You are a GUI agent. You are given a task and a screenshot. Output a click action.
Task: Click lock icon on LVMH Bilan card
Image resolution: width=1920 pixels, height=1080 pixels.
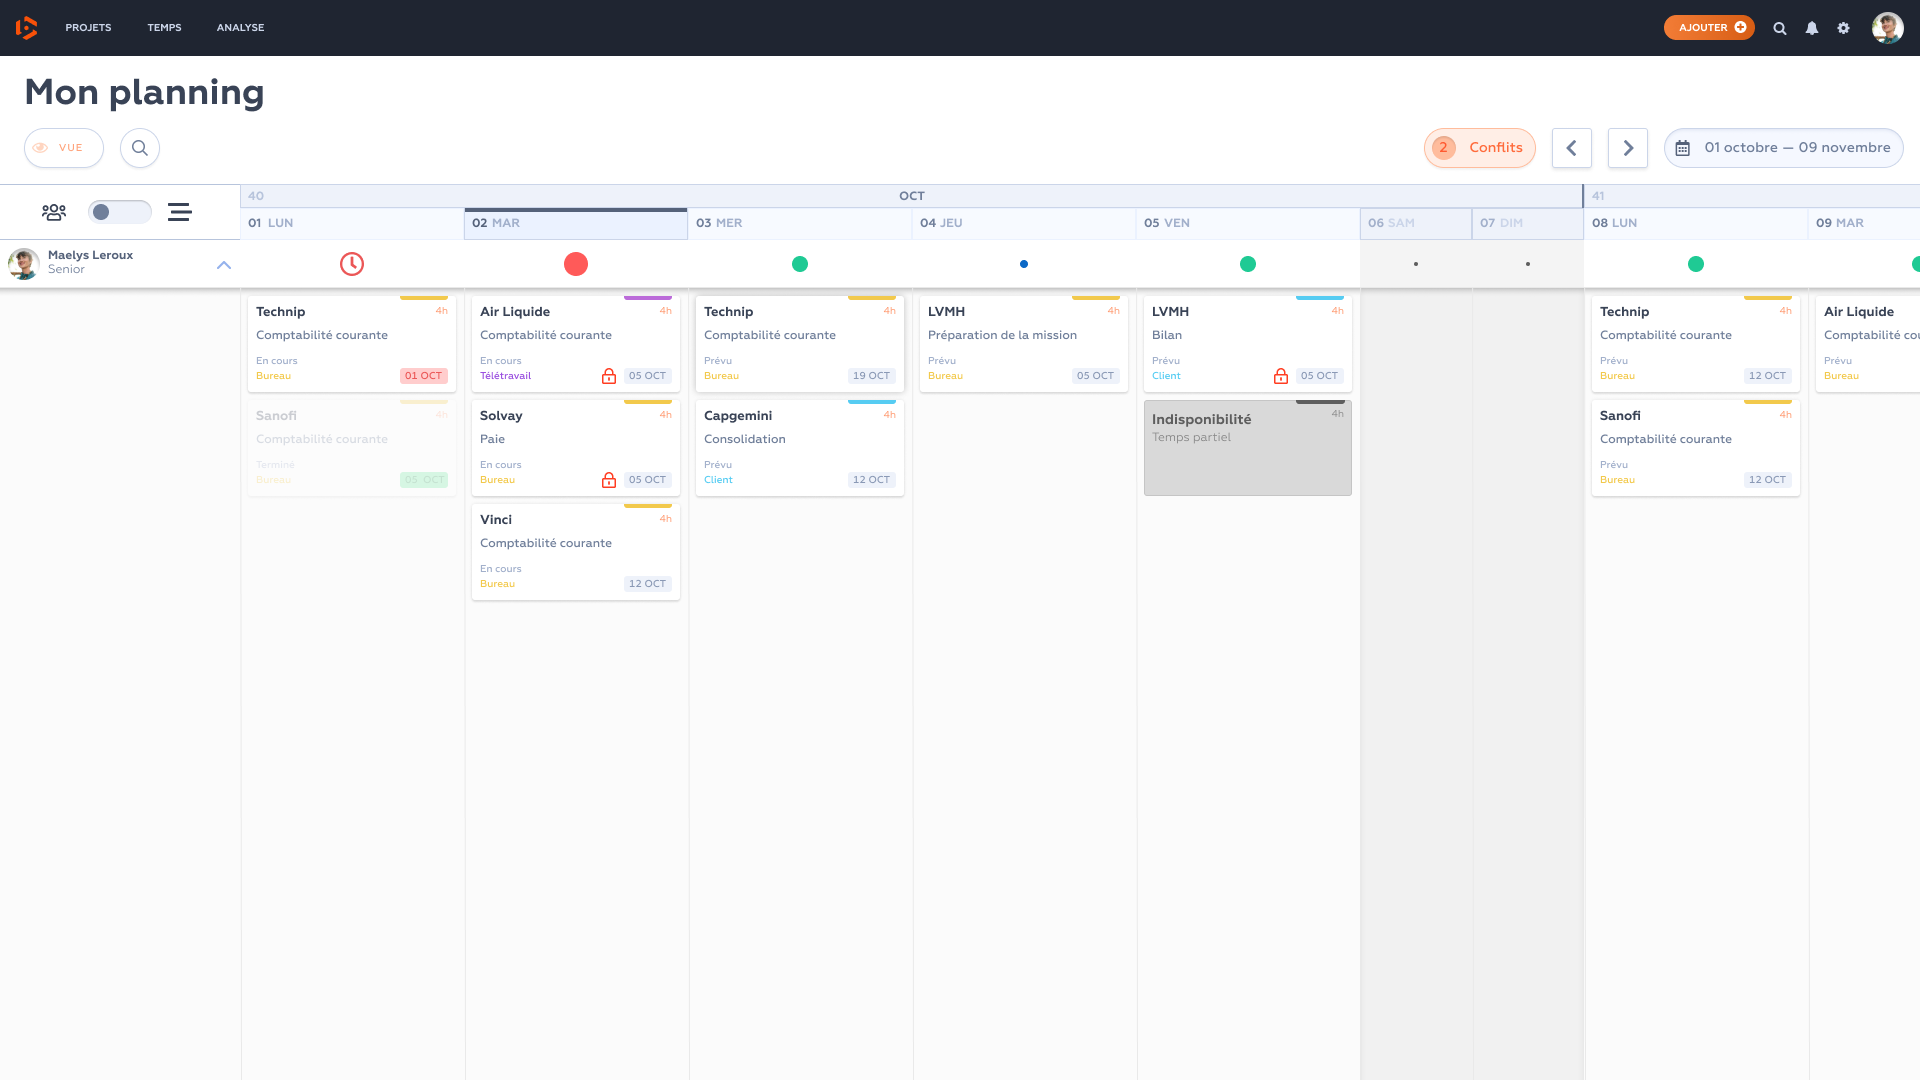[1281, 376]
